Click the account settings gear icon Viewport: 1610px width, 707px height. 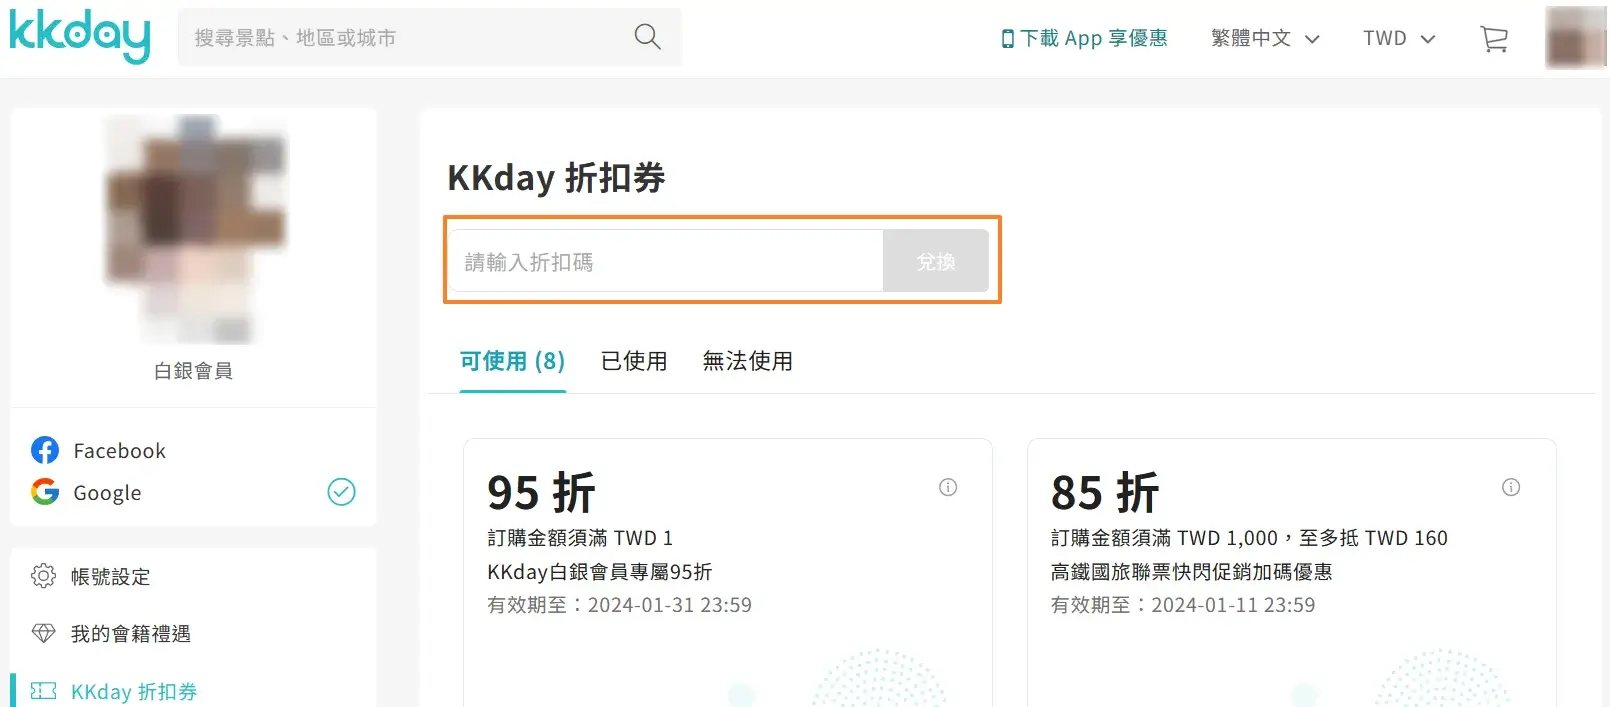coord(43,576)
